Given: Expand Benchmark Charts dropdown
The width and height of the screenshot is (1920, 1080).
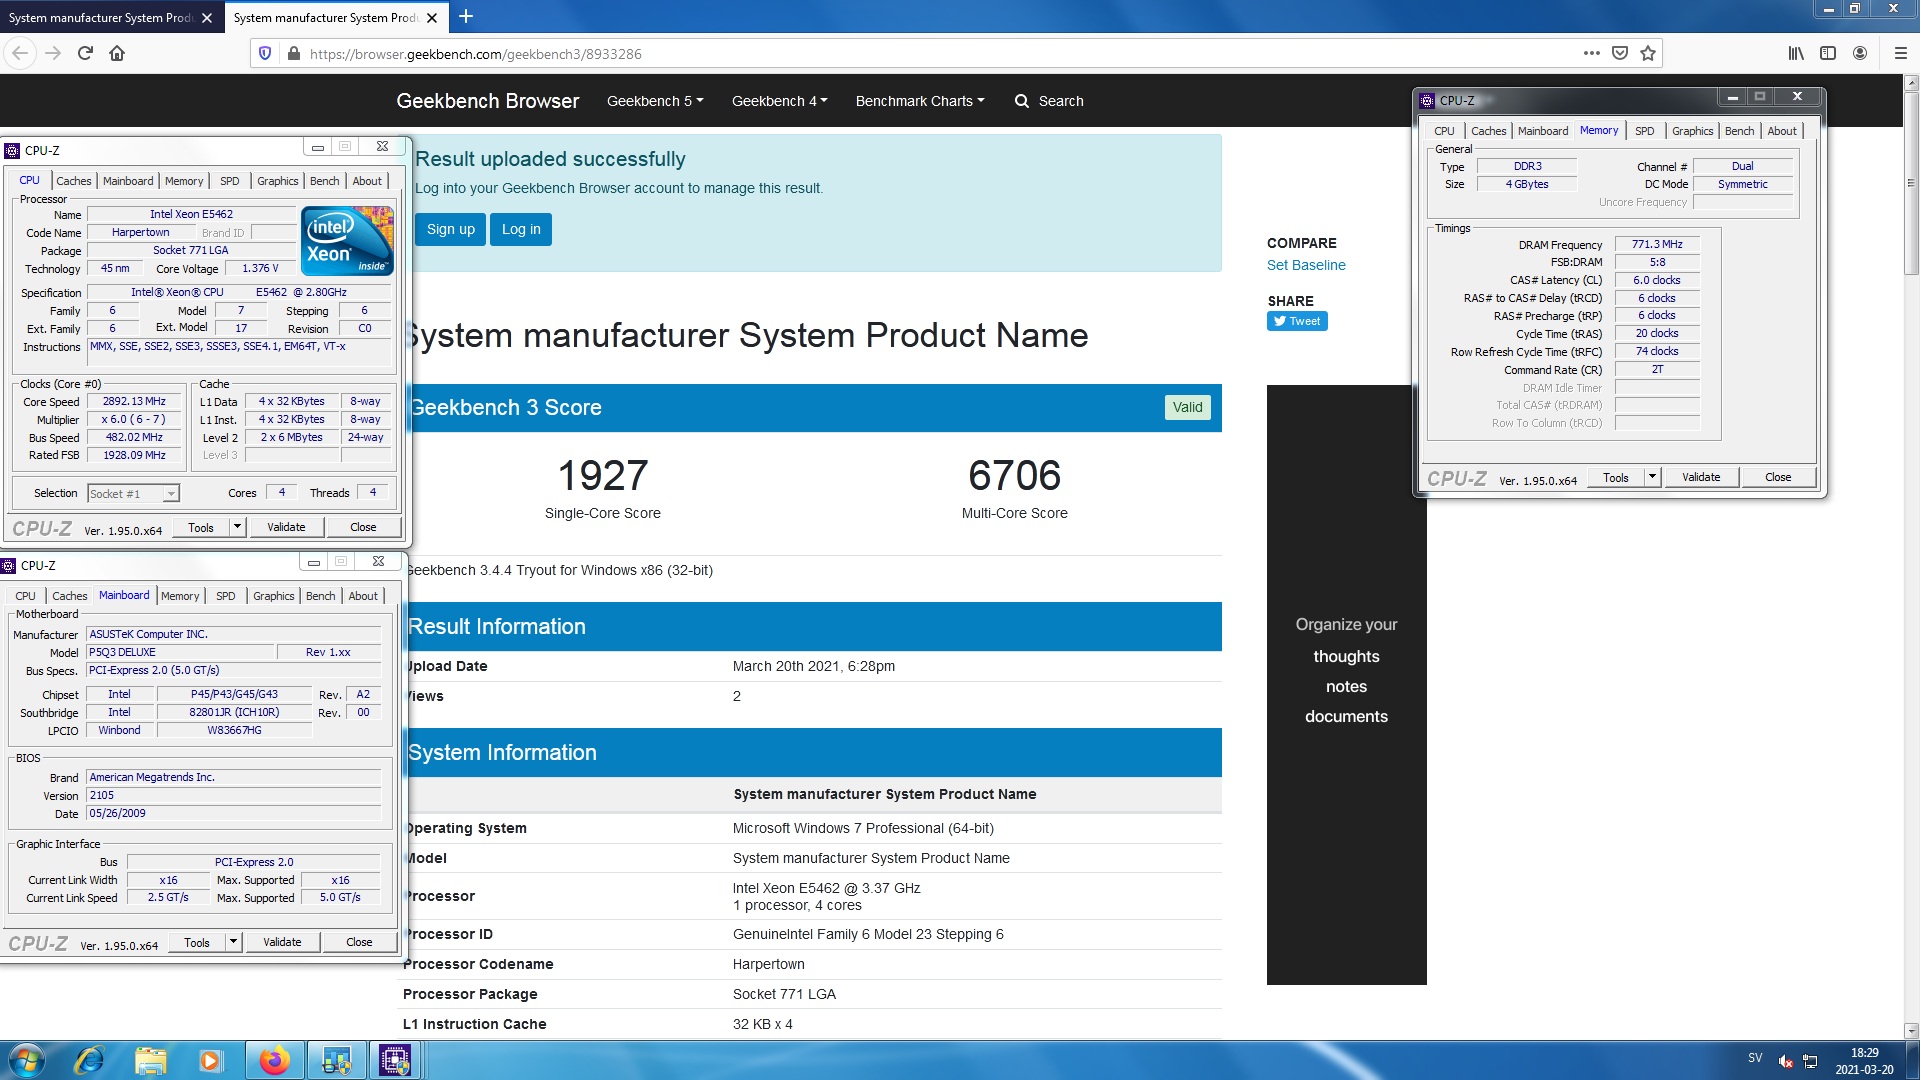Looking at the screenshot, I should (x=920, y=101).
